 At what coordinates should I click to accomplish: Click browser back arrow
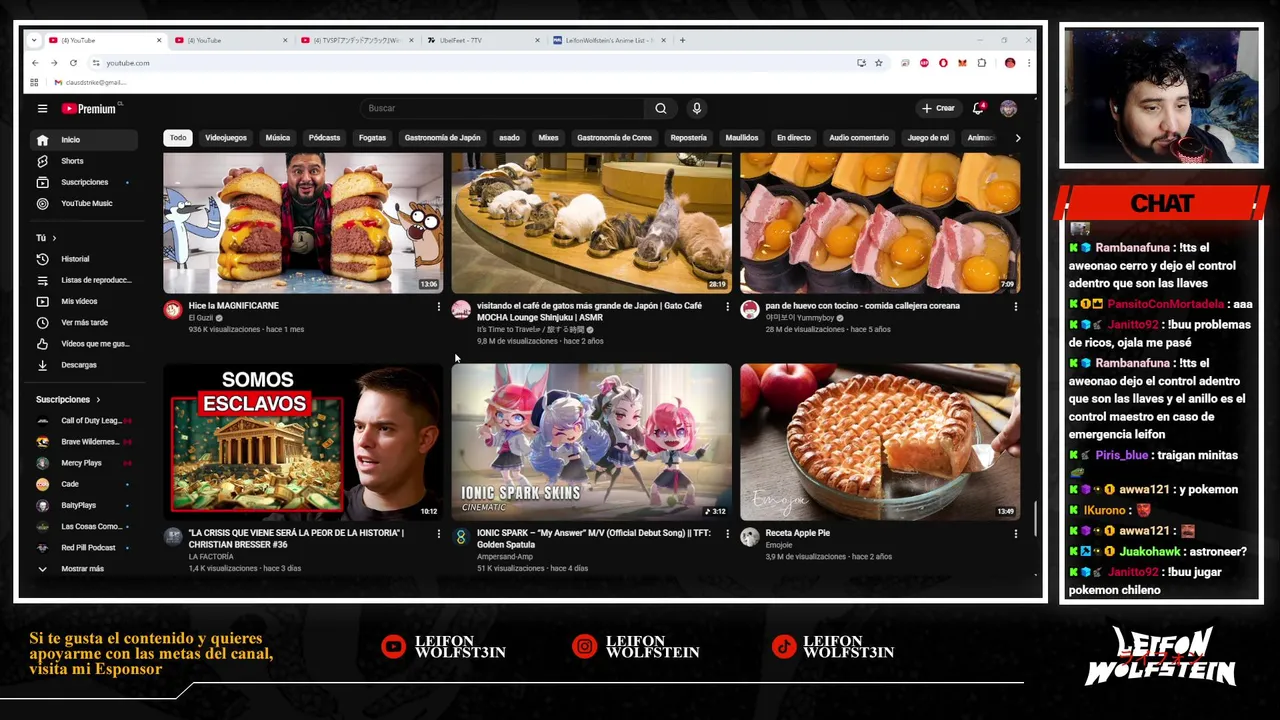point(35,63)
